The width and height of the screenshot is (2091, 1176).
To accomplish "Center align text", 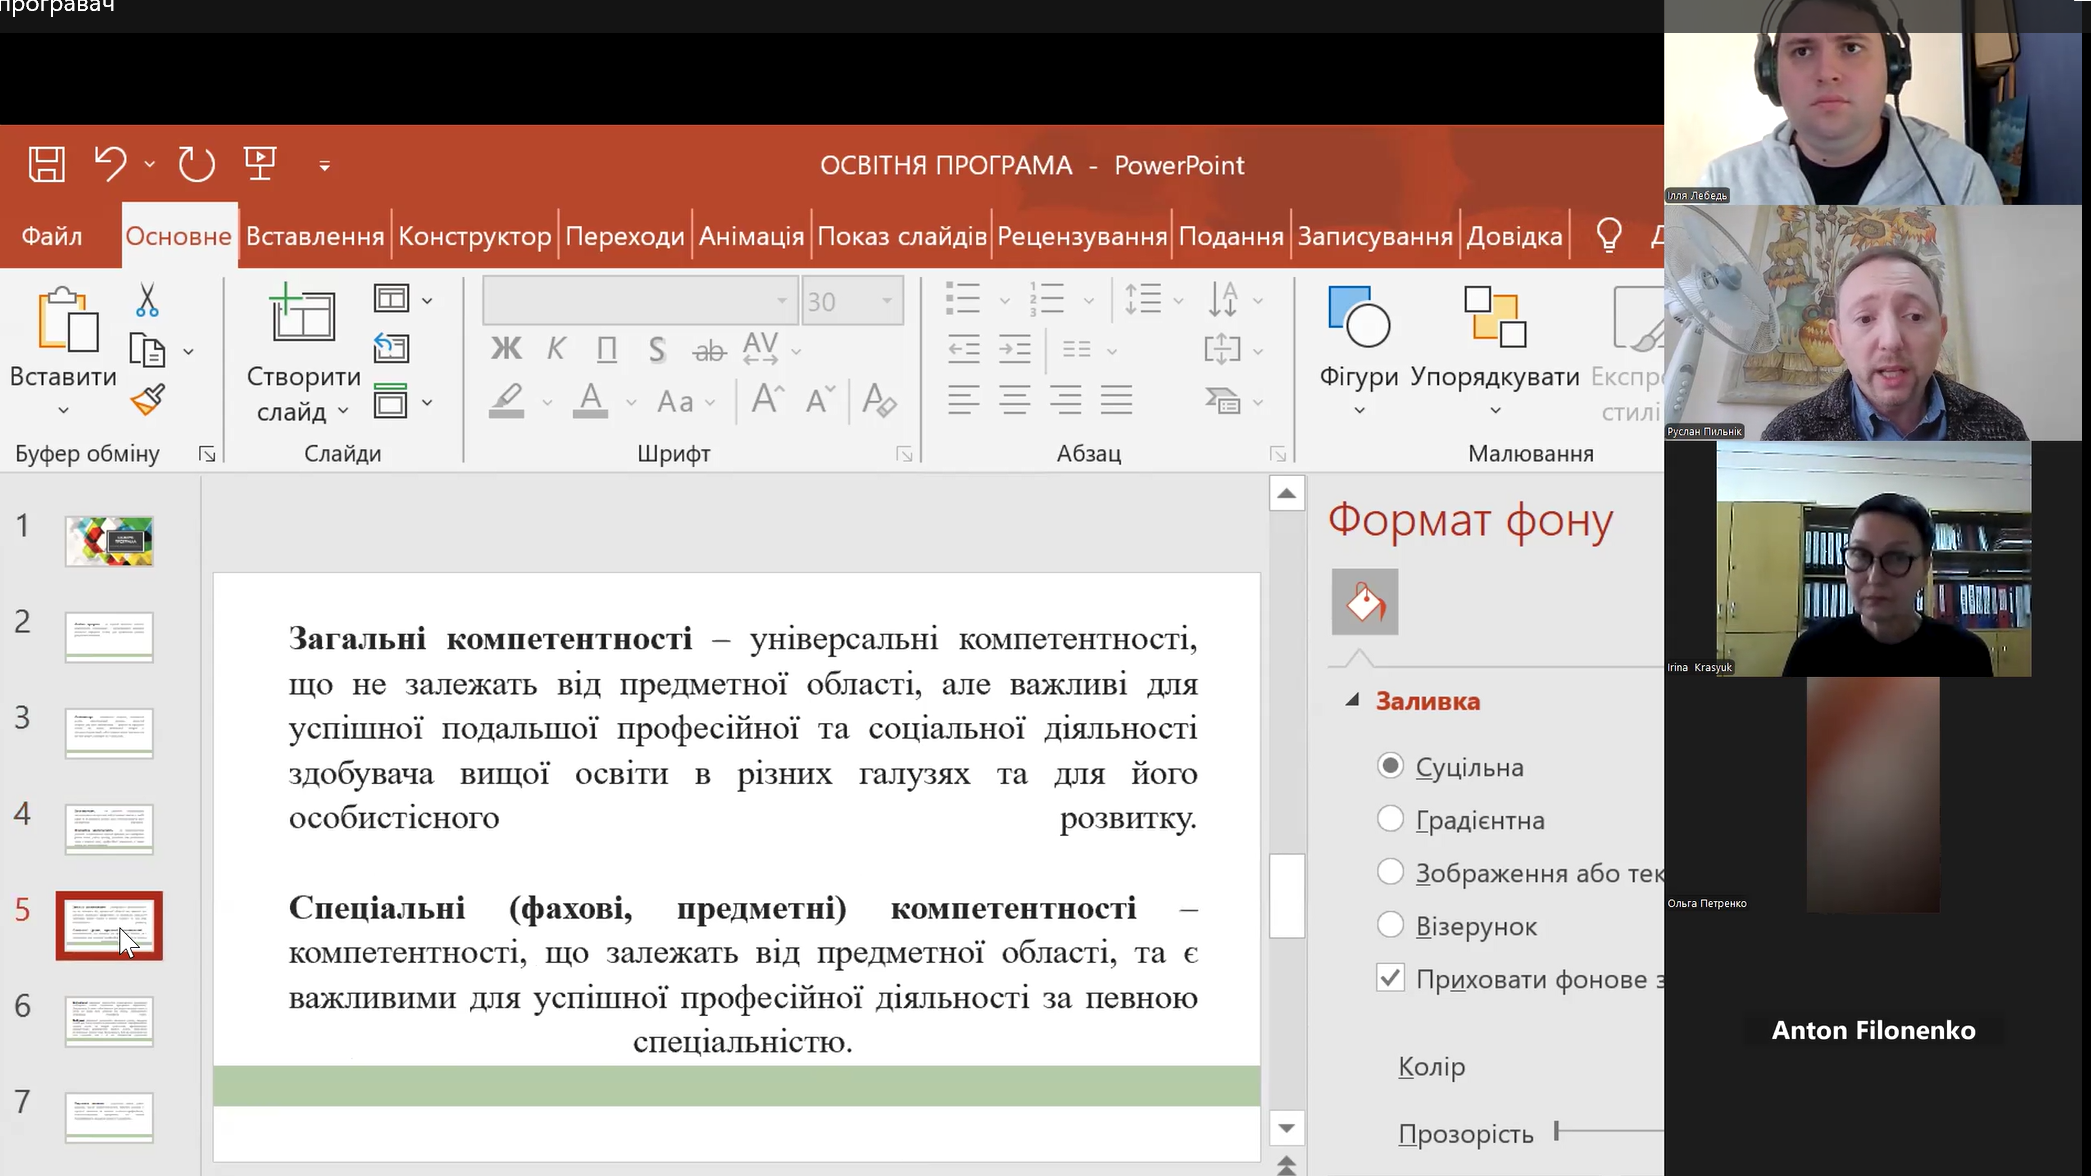I will coord(1014,400).
